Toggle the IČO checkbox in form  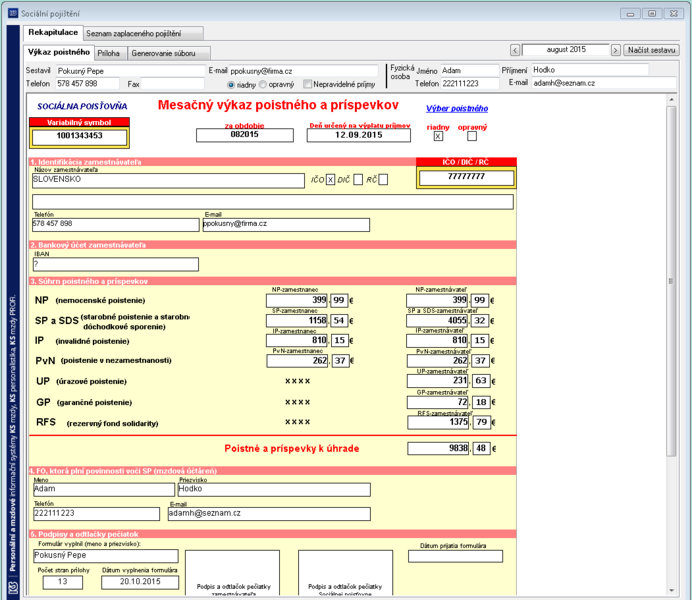pos(330,180)
